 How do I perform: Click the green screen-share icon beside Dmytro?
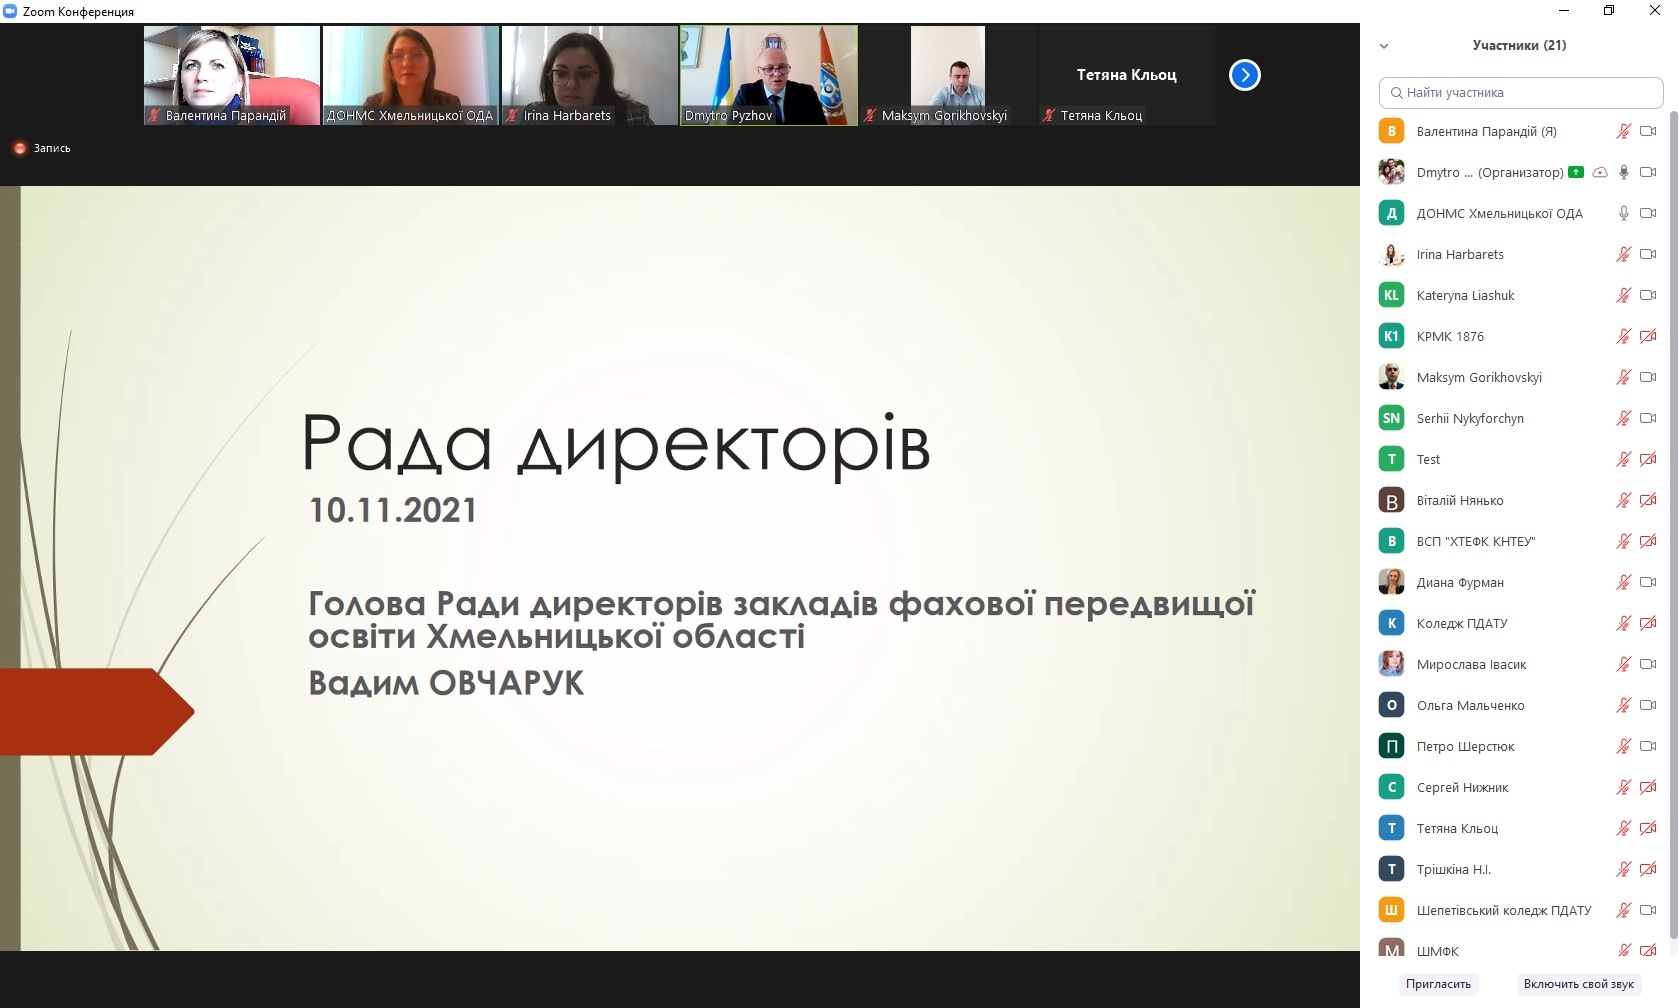(1576, 172)
